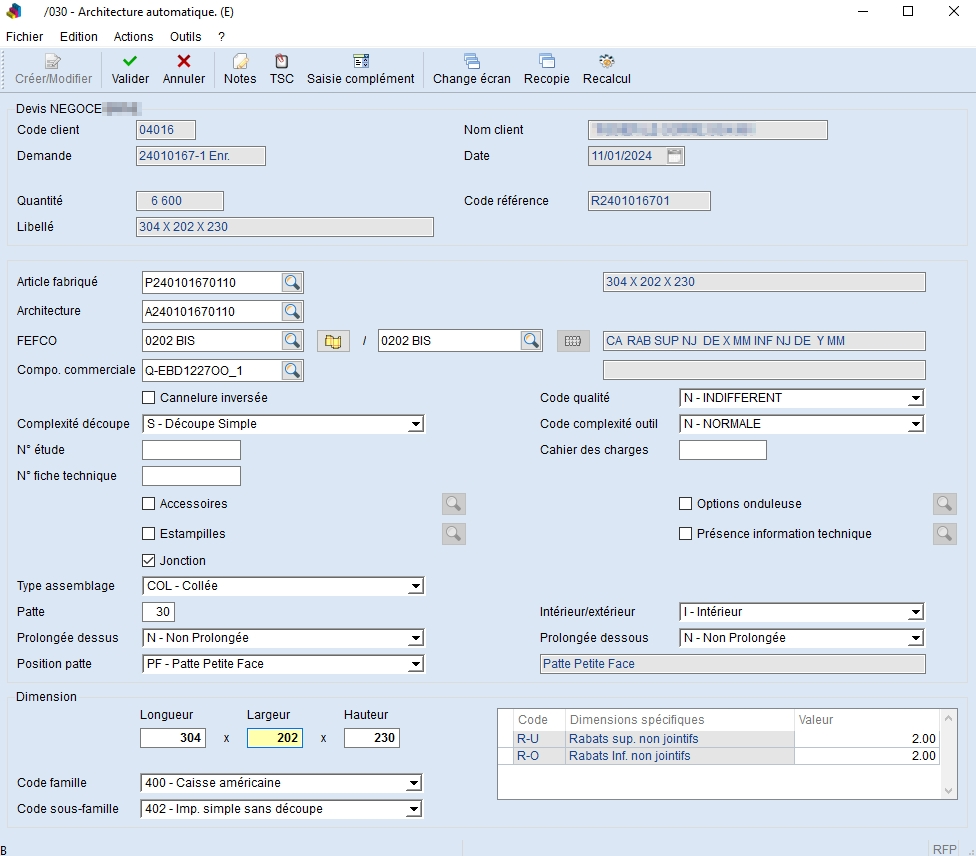Viewport: 976px width, 856px height.
Task: Click the TSC toolbar icon
Action: click(282, 62)
